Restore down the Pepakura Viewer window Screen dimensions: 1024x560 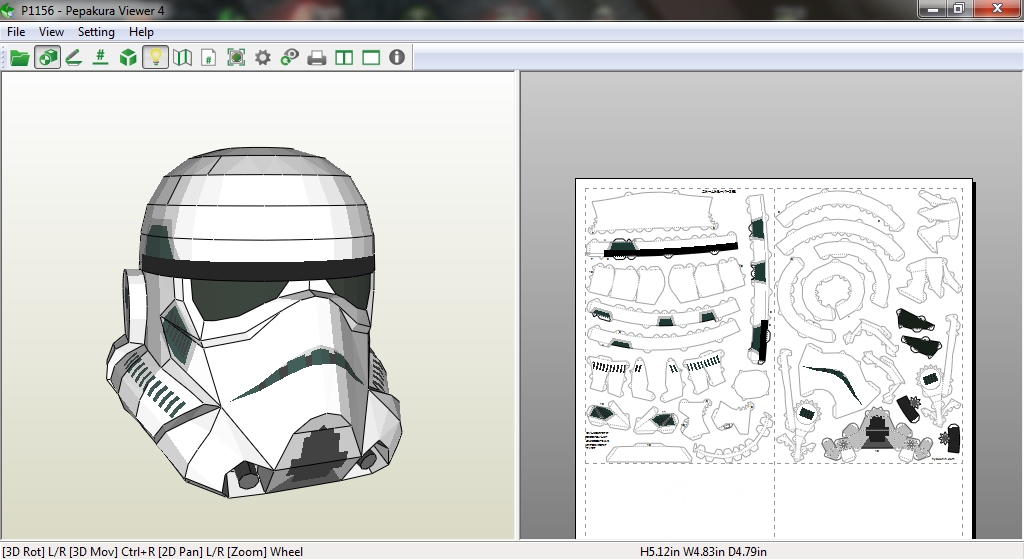(959, 8)
